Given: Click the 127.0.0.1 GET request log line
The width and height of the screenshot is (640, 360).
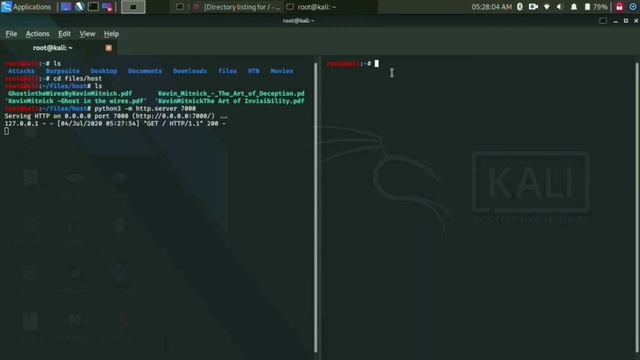Looking at the screenshot, I should (115, 123).
